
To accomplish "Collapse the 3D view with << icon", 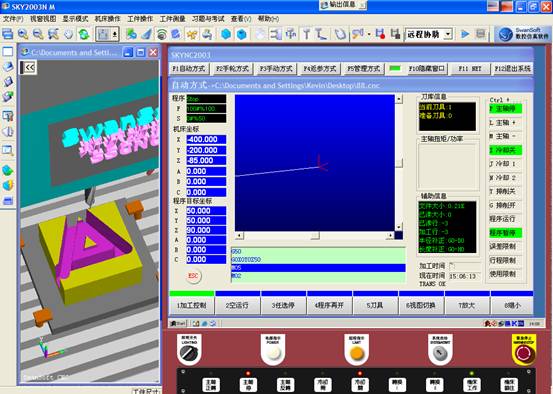I will (x=29, y=67).
